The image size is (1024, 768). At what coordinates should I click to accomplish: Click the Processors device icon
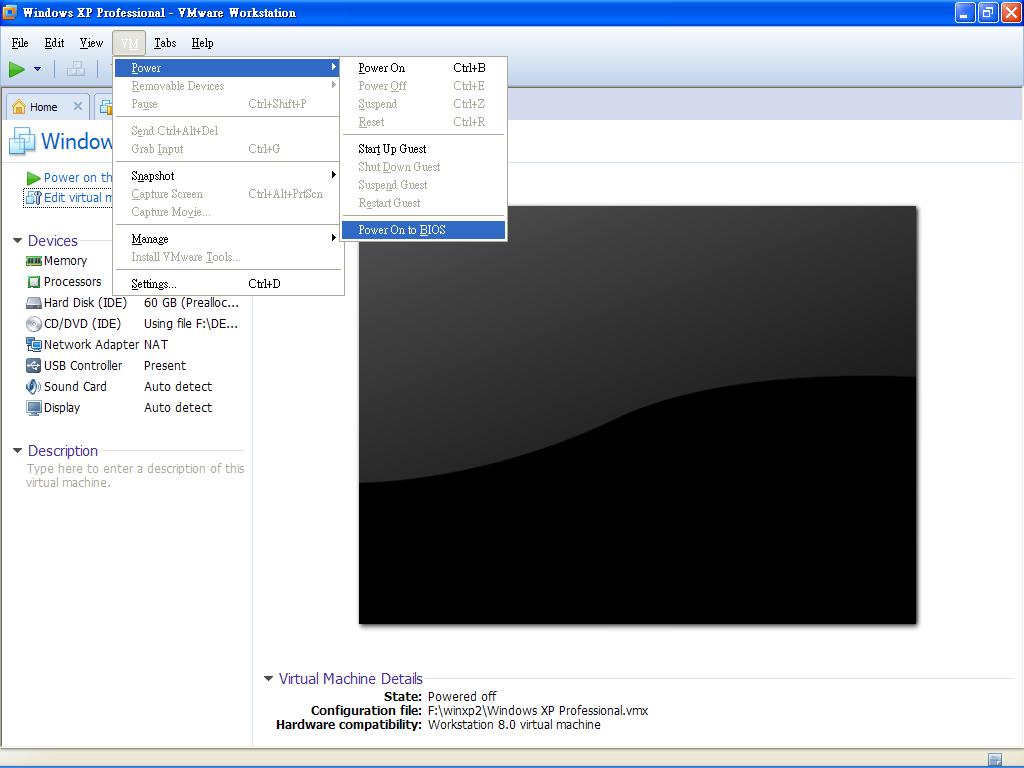(x=34, y=282)
